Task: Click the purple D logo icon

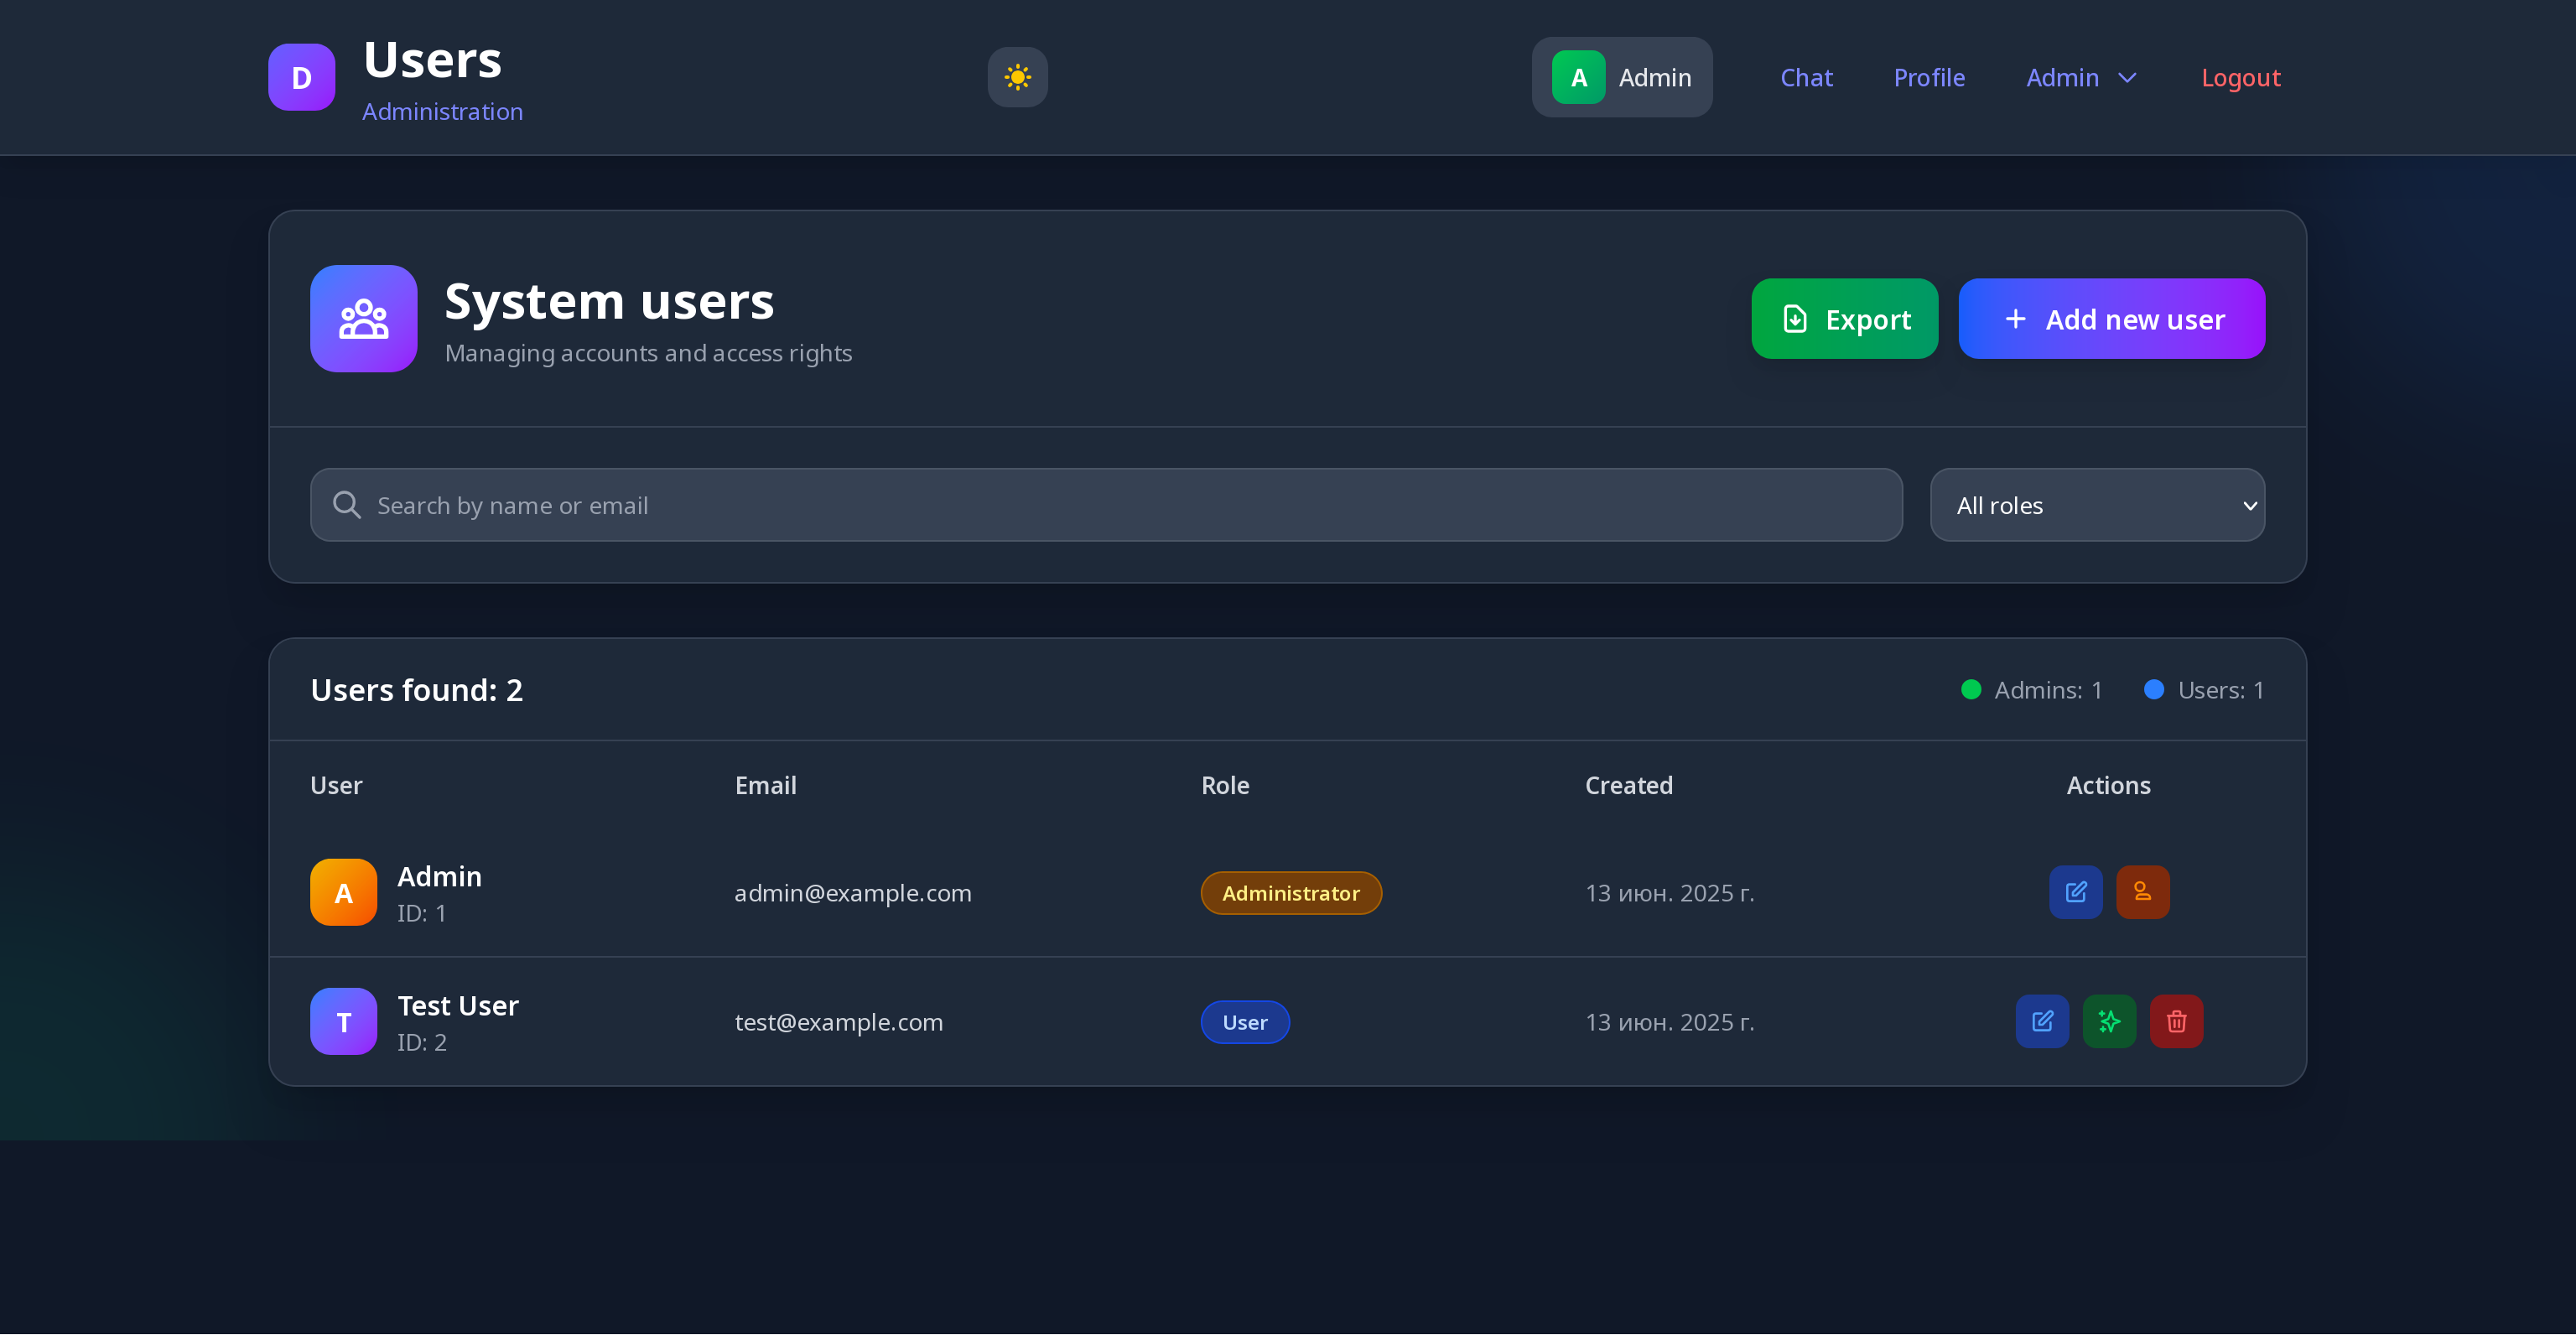Action: pyautogui.click(x=301, y=77)
